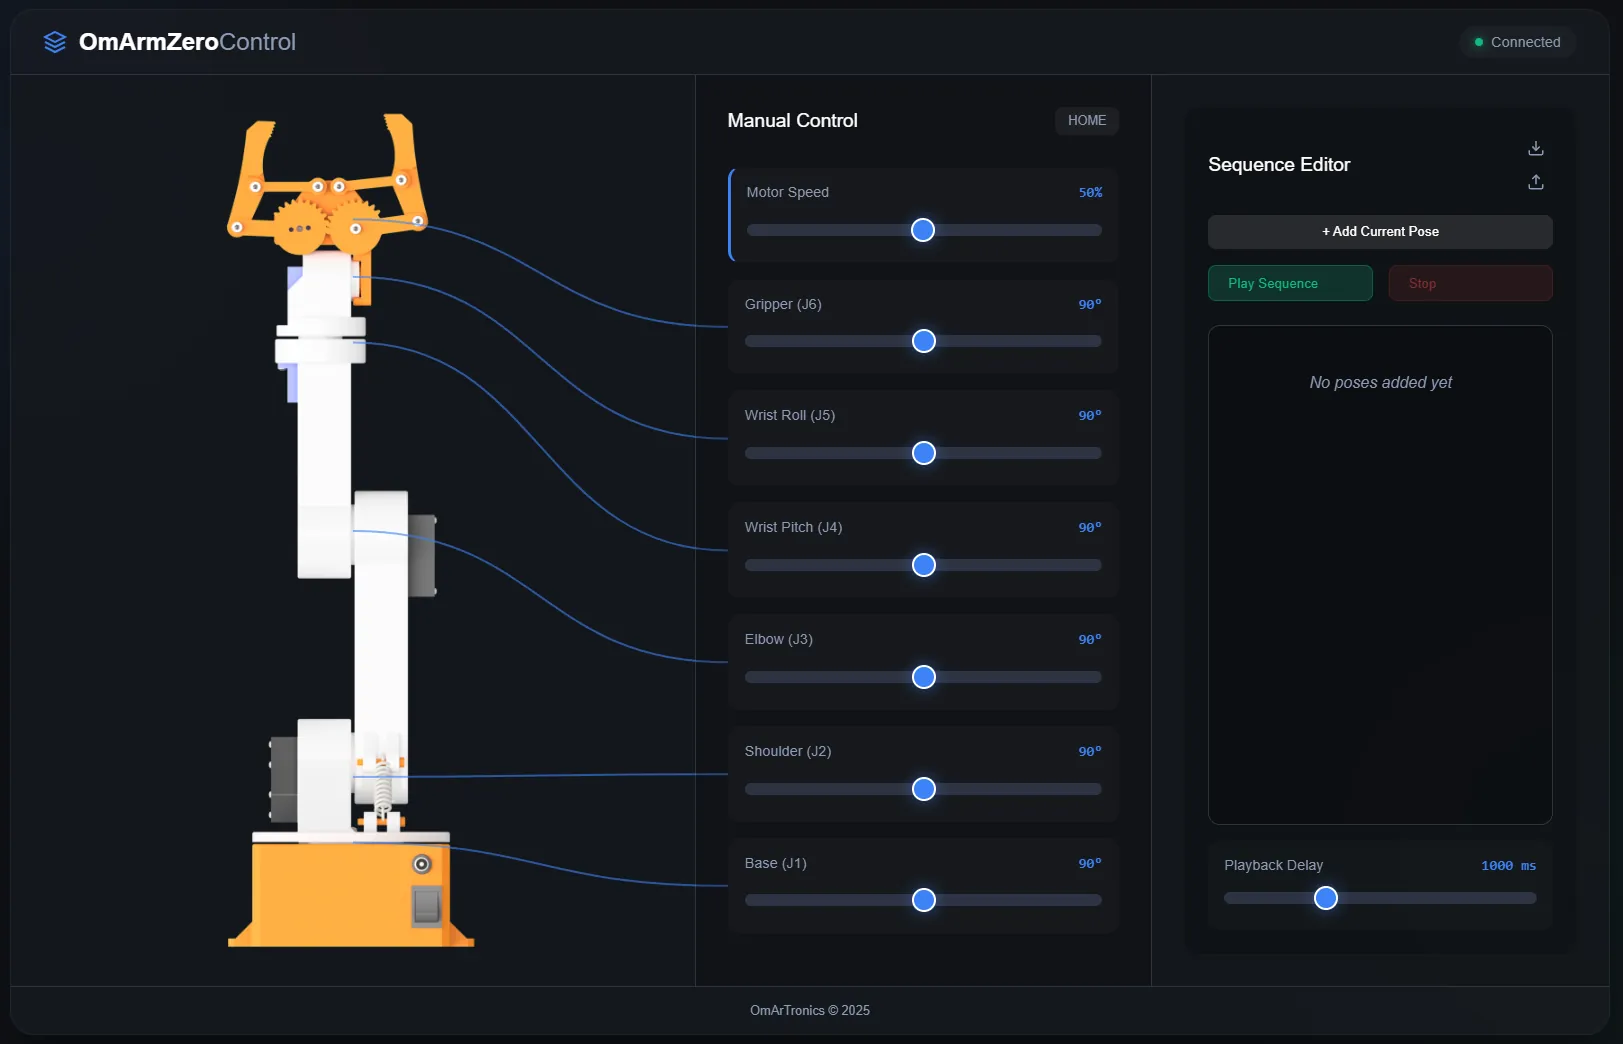Click the Wrist Pitch (J4) slider handle

tap(924, 565)
